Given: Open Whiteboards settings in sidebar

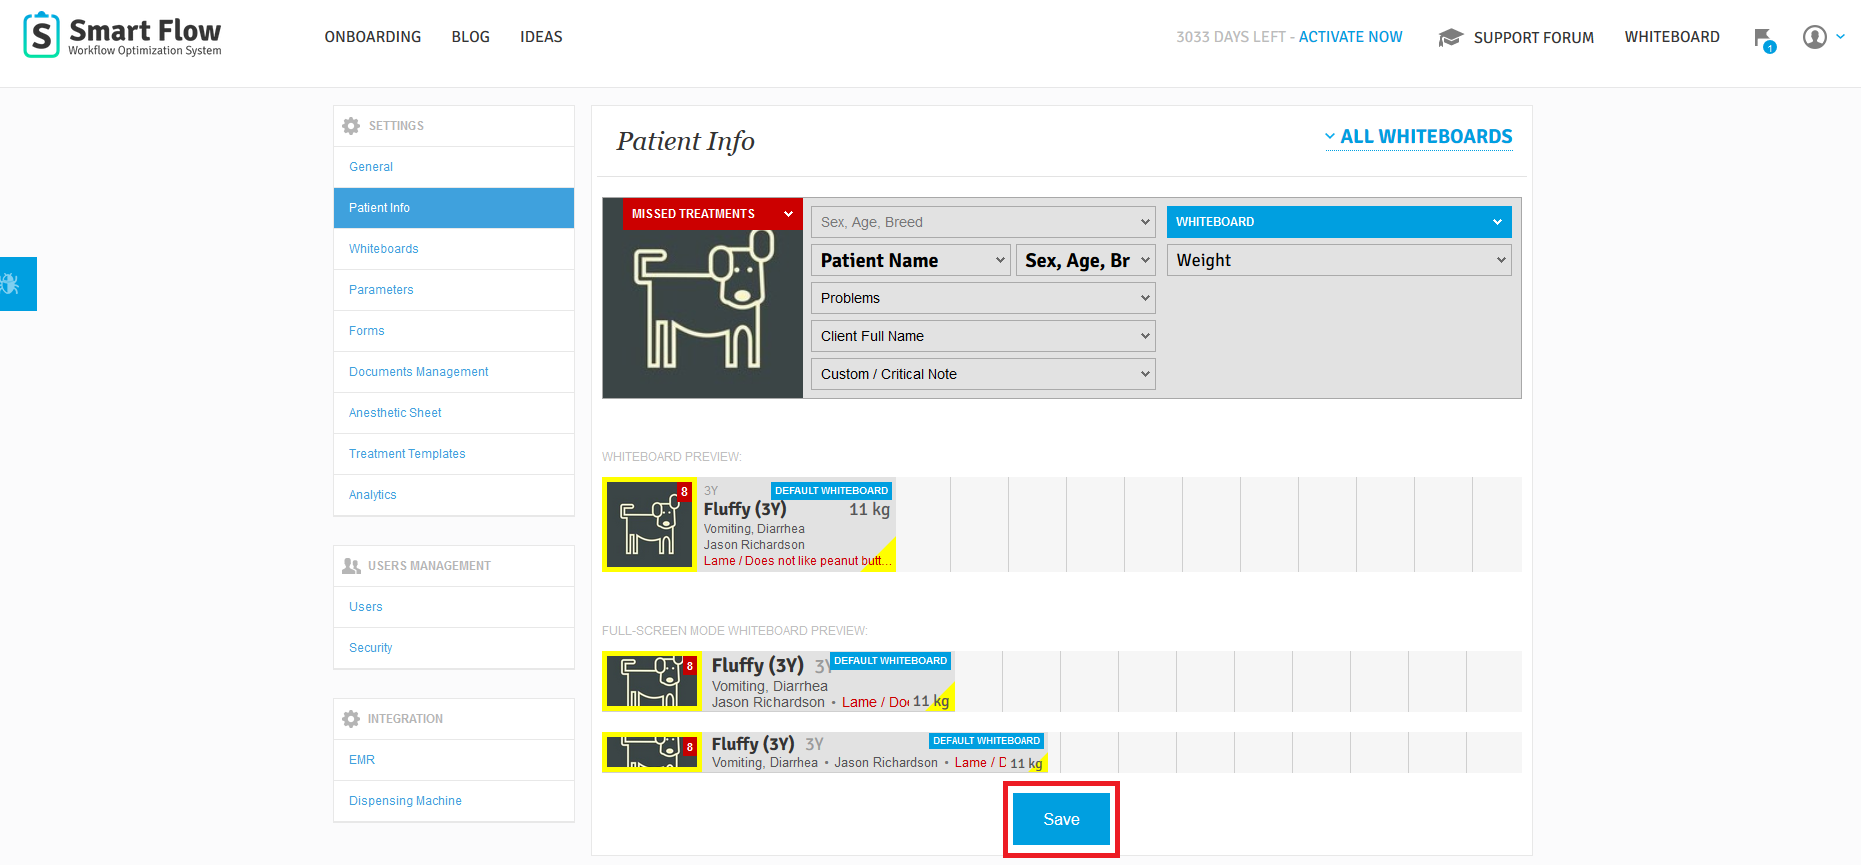Looking at the screenshot, I should [454, 249].
